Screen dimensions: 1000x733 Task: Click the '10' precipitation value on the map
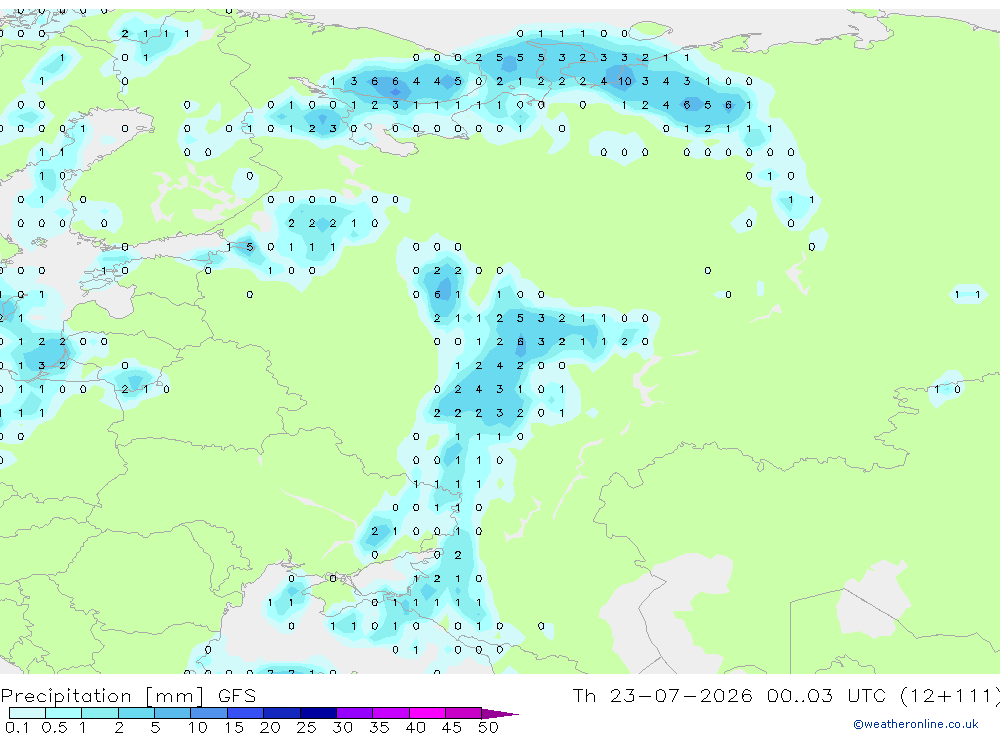coord(624,81)
